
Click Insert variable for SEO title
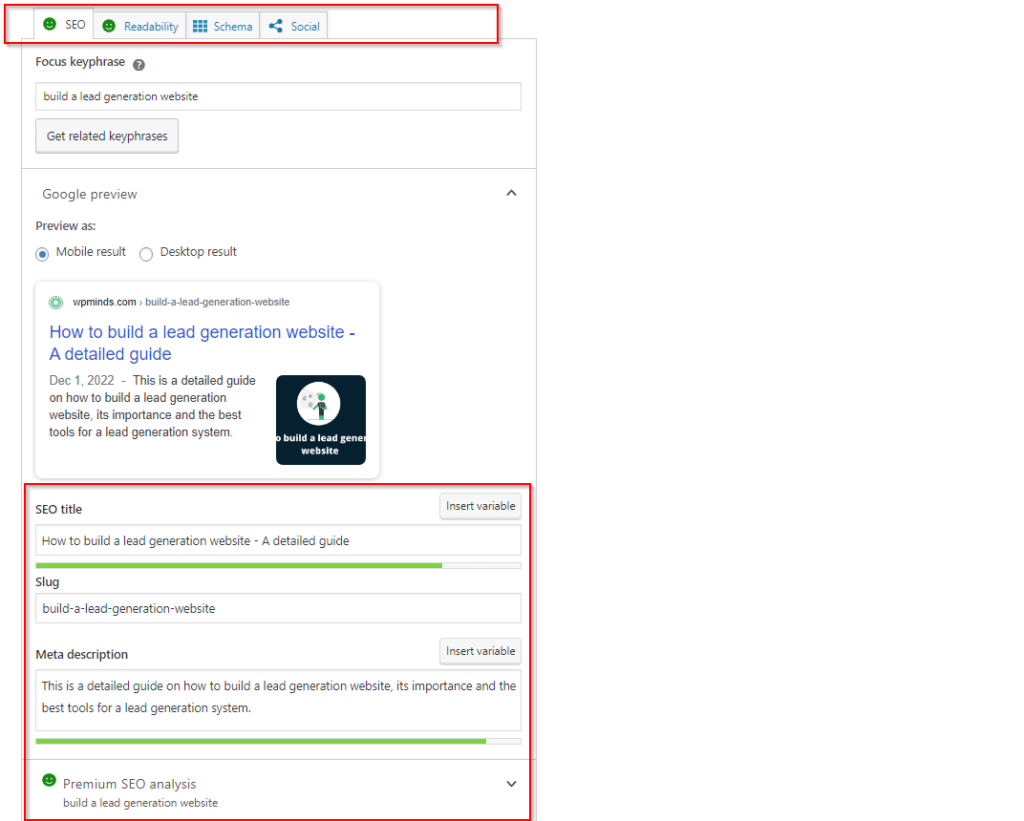coord(480,506)
